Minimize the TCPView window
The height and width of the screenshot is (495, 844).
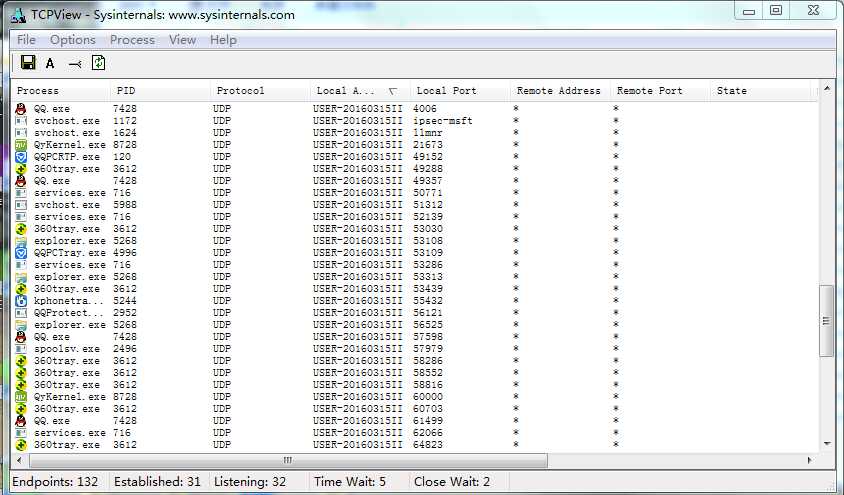[x=749, y=11]
